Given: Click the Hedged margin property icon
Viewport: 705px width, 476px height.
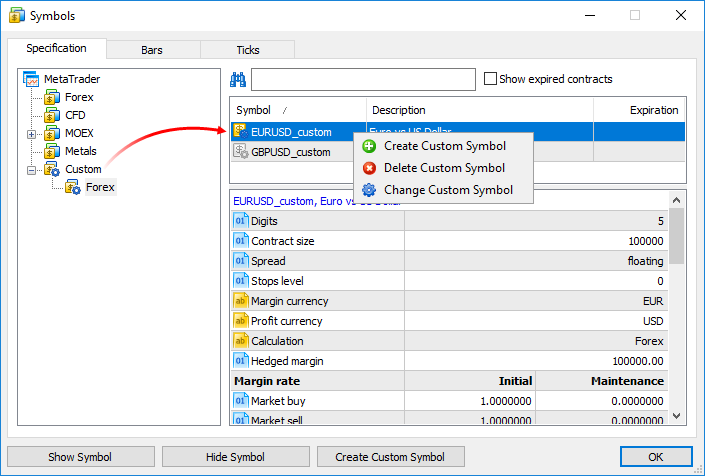Looking at the screenshot, I should coord(241,361).
